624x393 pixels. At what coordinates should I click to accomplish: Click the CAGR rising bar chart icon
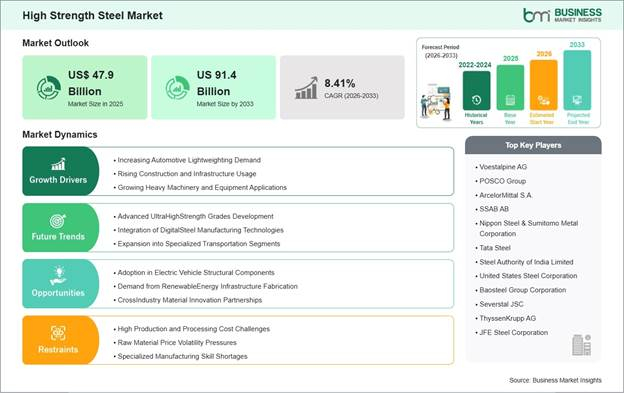[306, 88]
